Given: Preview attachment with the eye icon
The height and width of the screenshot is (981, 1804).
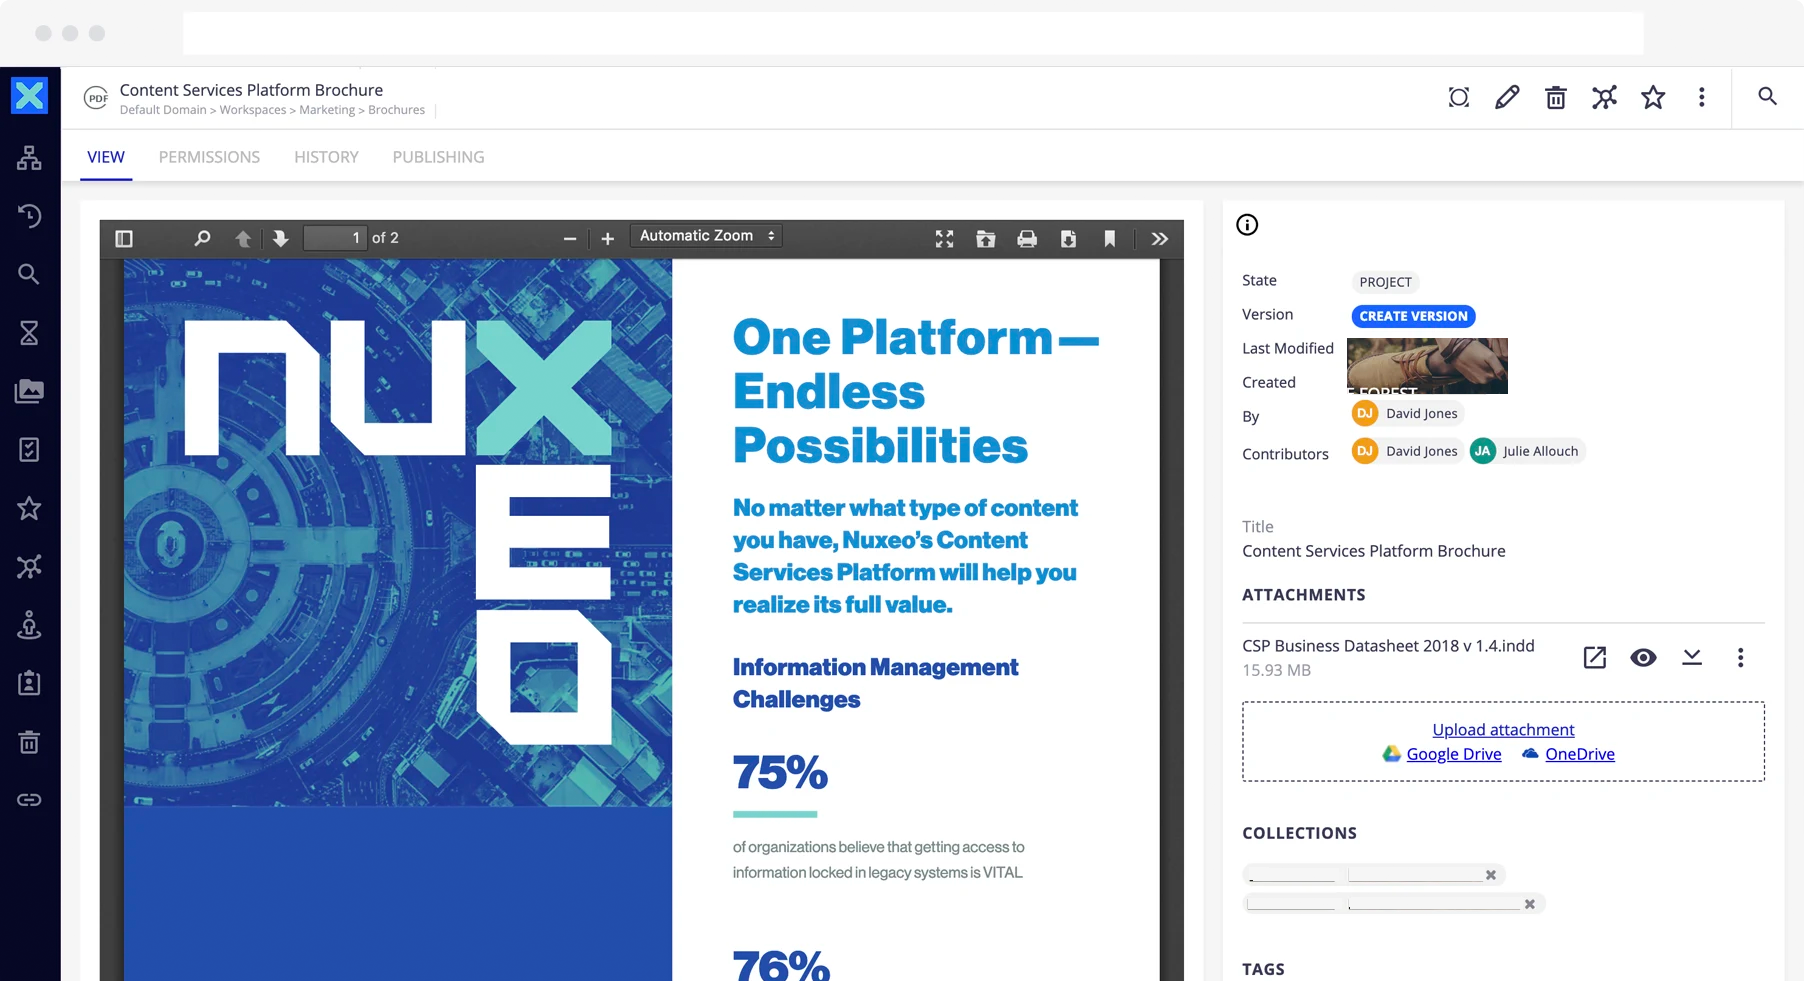Looking at the screenshot, I should click(1642, 657).
